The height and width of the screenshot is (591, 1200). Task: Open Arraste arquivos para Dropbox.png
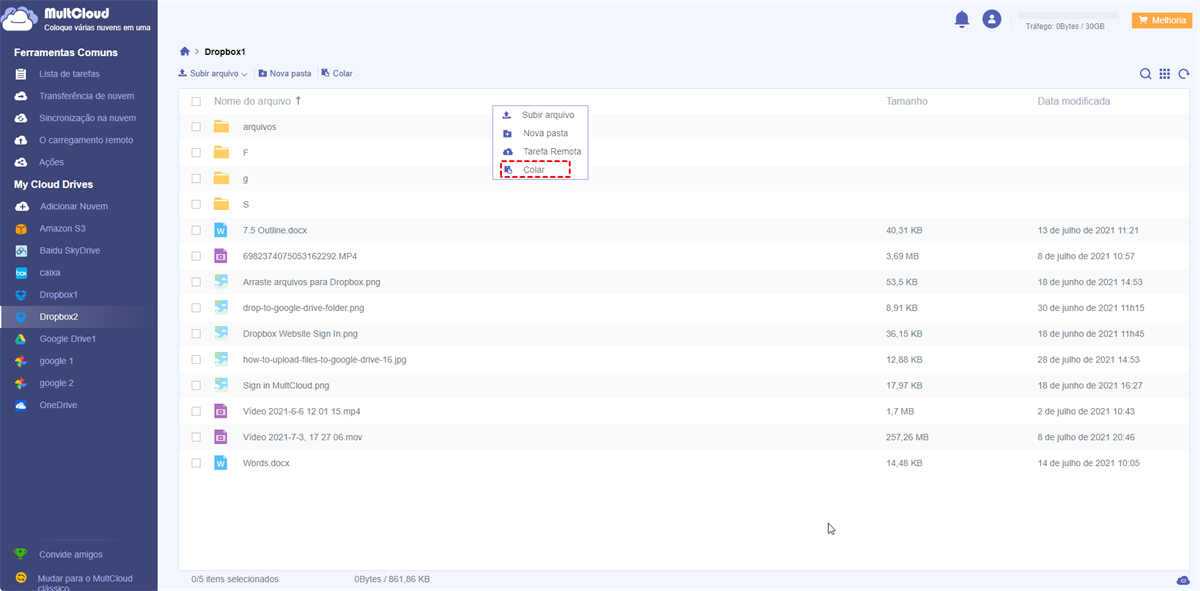311,282
